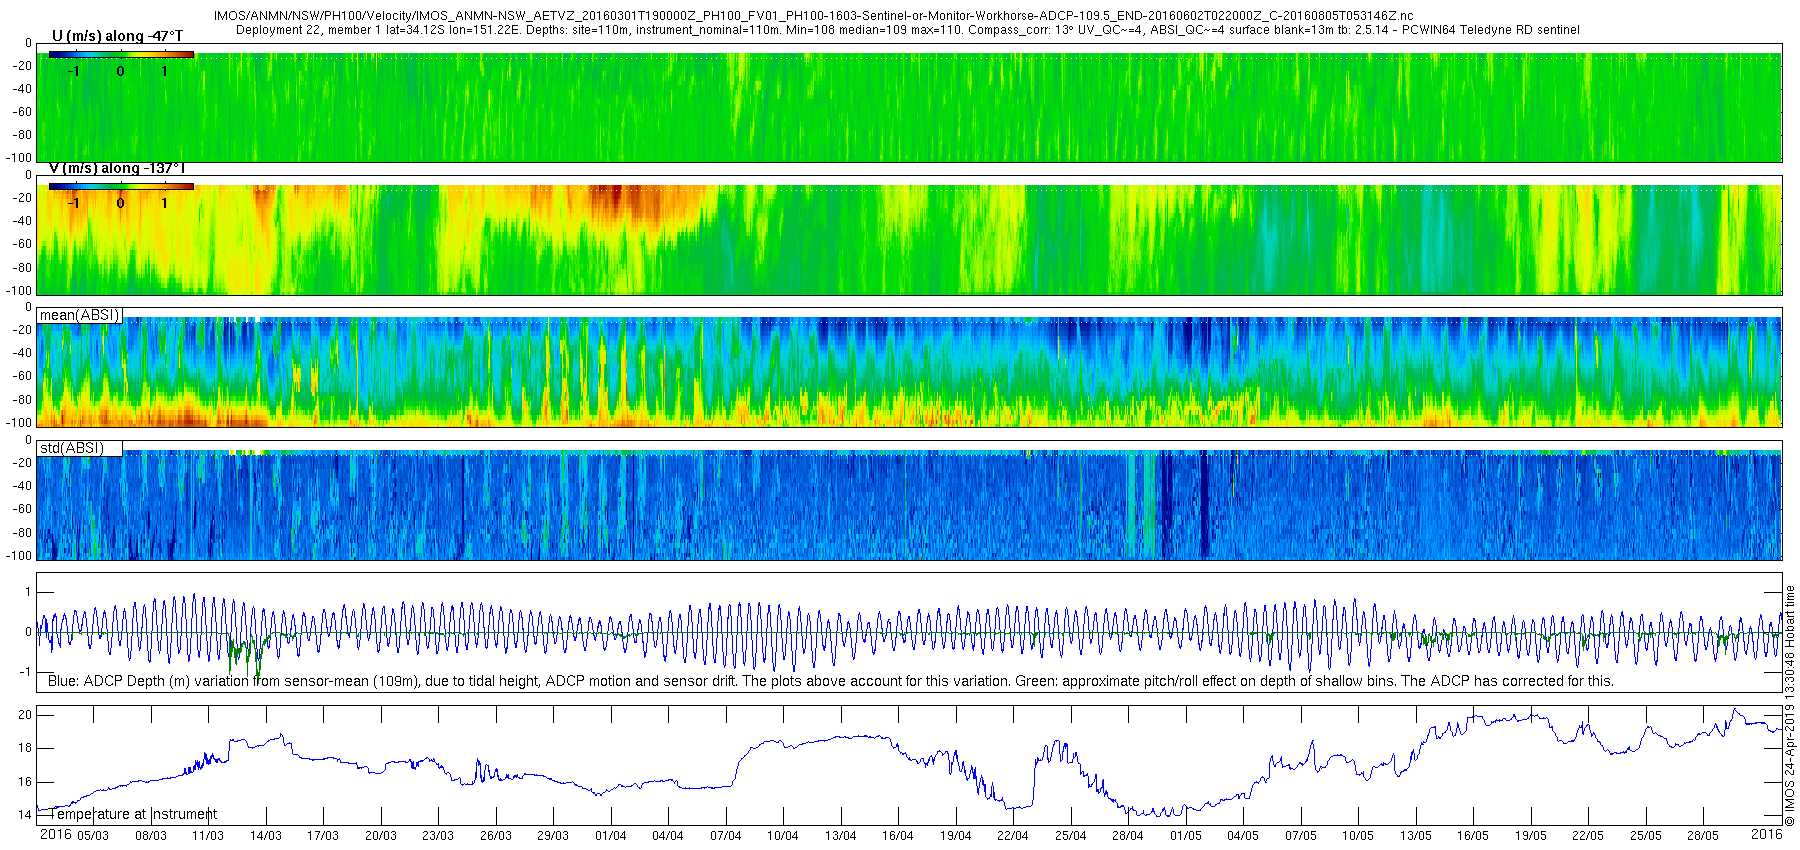Click the '05/03' date tick label
The height and width of the screenshot is (850, 1800).
pyautogui.click(x=93, y=836)
